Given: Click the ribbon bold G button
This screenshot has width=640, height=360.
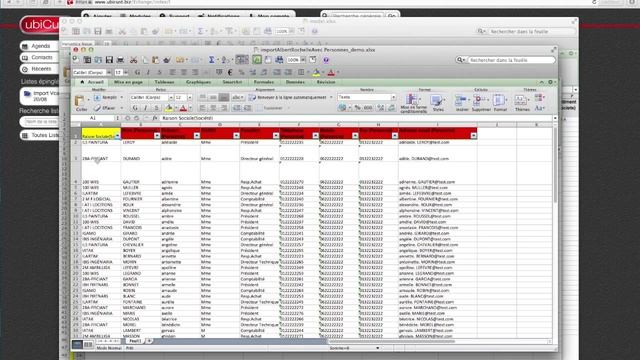Looking at the screenshot, I should click(x=135, y=108).
